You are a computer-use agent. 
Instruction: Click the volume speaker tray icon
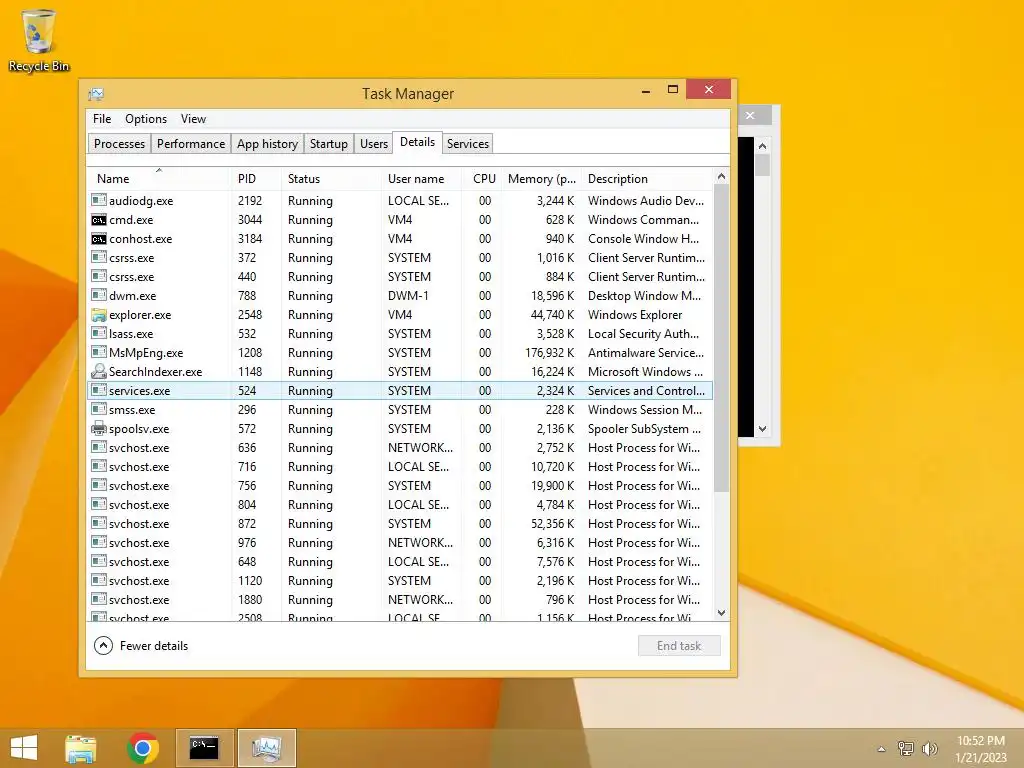(x=929, y=748)
